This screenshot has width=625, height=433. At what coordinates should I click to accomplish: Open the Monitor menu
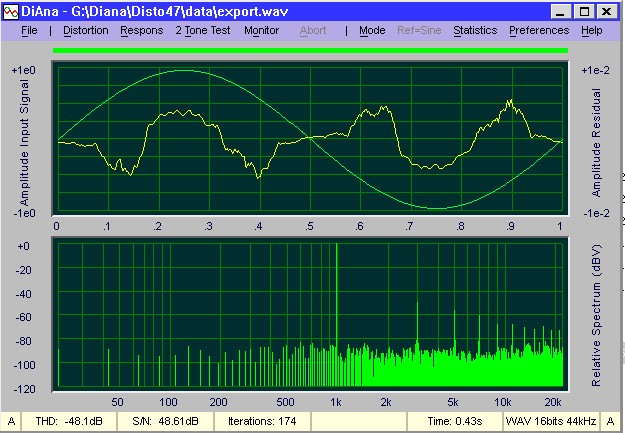tap(261, 30)
